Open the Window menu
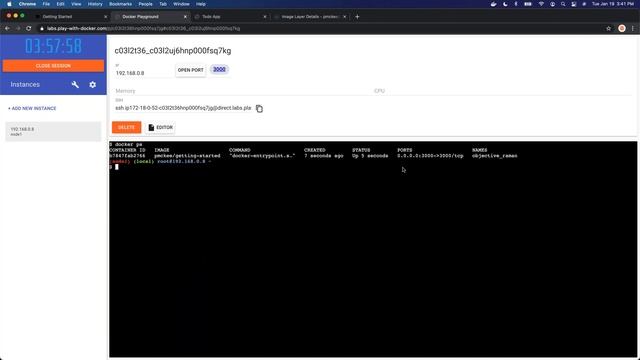The width and height of the screenshot is (640, 360). click(181, 4)
